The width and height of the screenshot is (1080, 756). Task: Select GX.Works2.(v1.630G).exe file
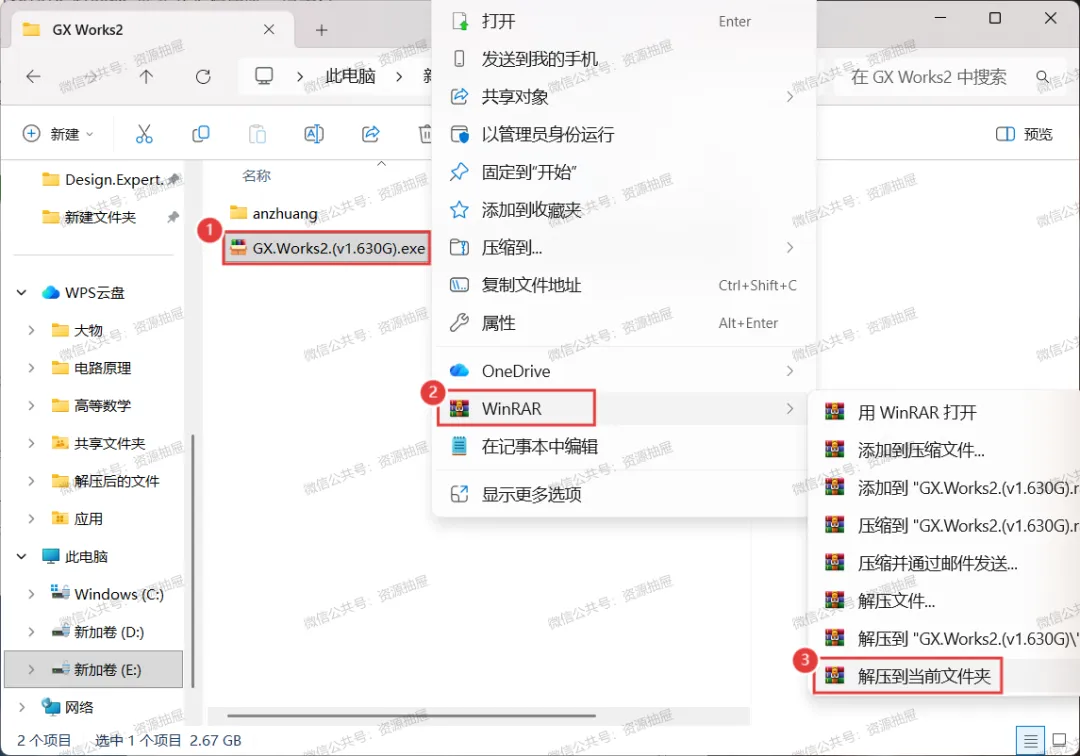click(x=327, y=248)
